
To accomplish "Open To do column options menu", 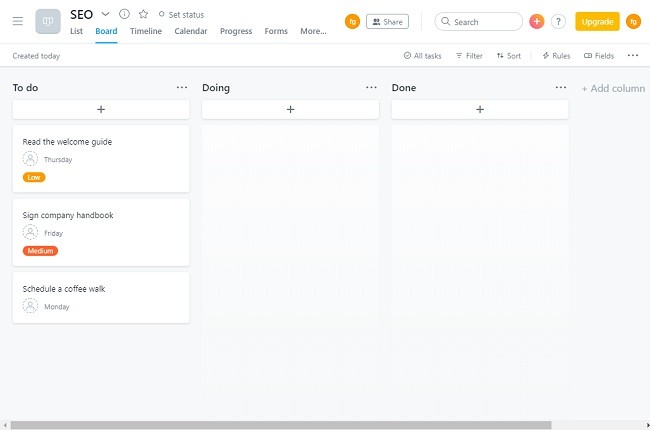I will coord(182,87).
